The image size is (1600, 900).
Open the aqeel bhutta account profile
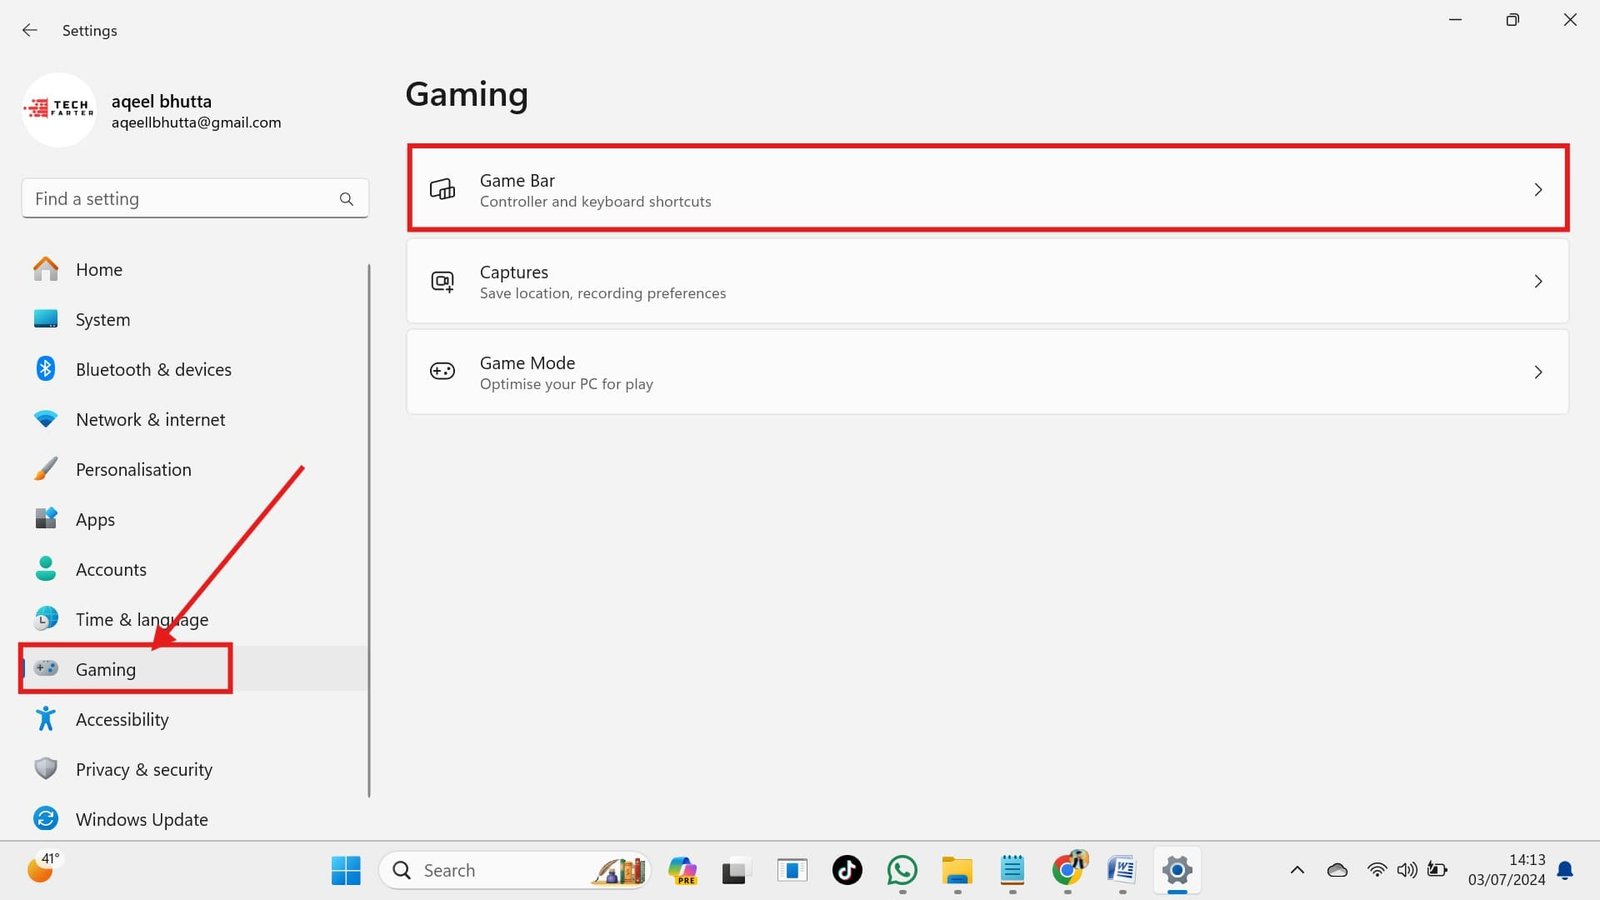pyautogui.click(x=150, y=110)
